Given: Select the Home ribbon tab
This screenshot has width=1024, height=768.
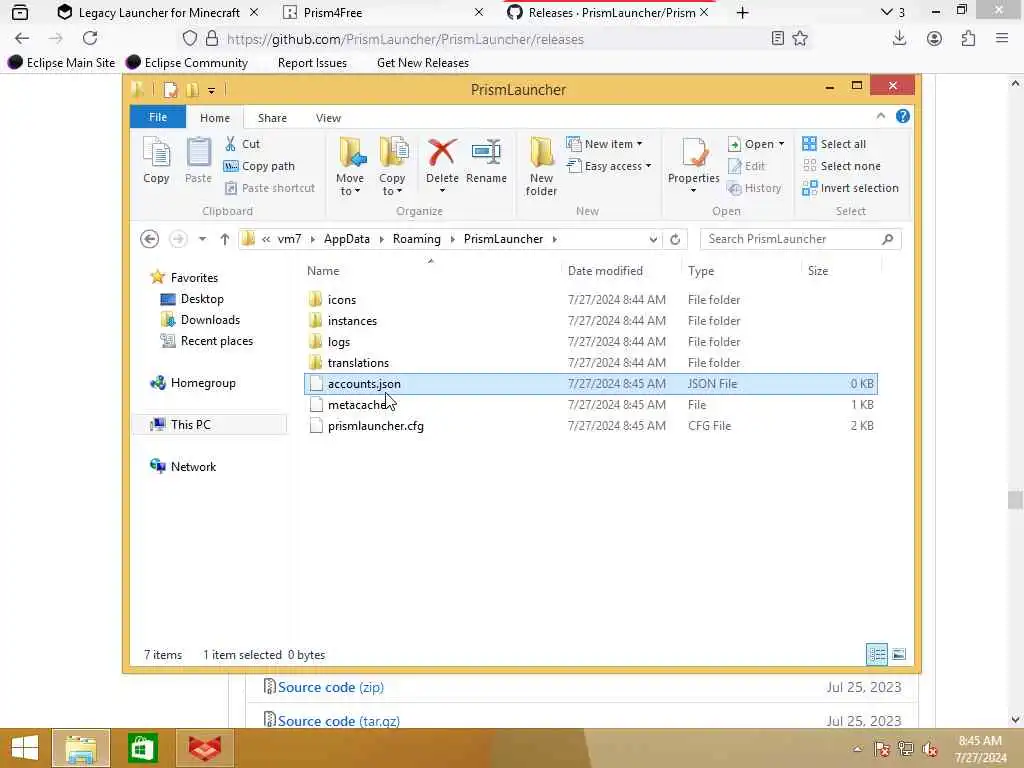Looking at the screenshot, I should tap(215, 118).
